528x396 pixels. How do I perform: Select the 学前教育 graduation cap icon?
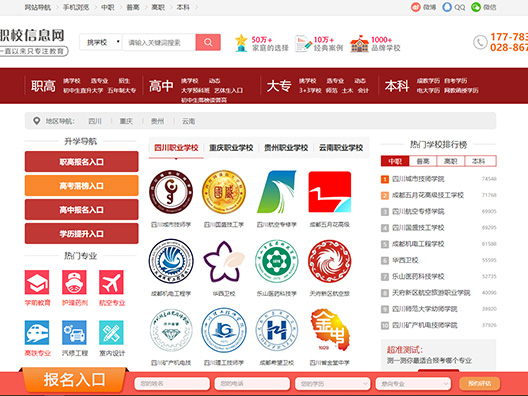point(37,282)
